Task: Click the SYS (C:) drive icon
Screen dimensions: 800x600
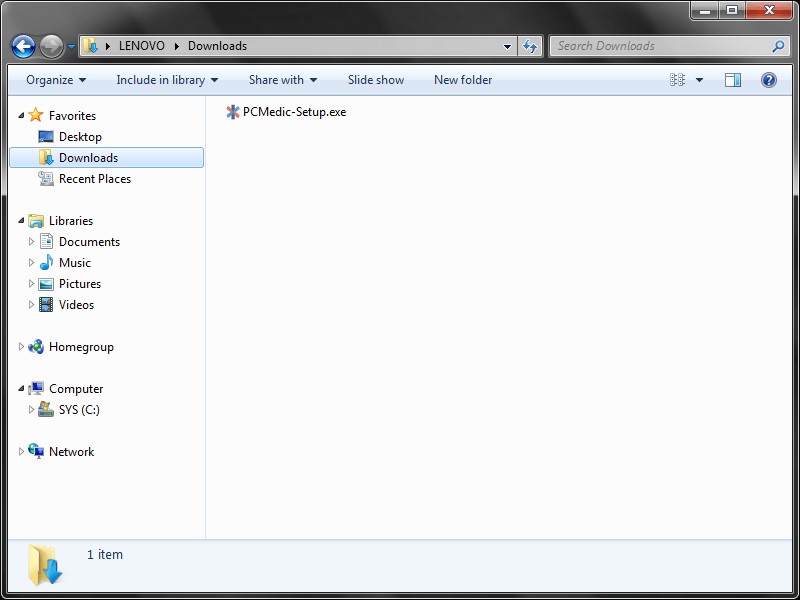Action: tap(46, 409)
